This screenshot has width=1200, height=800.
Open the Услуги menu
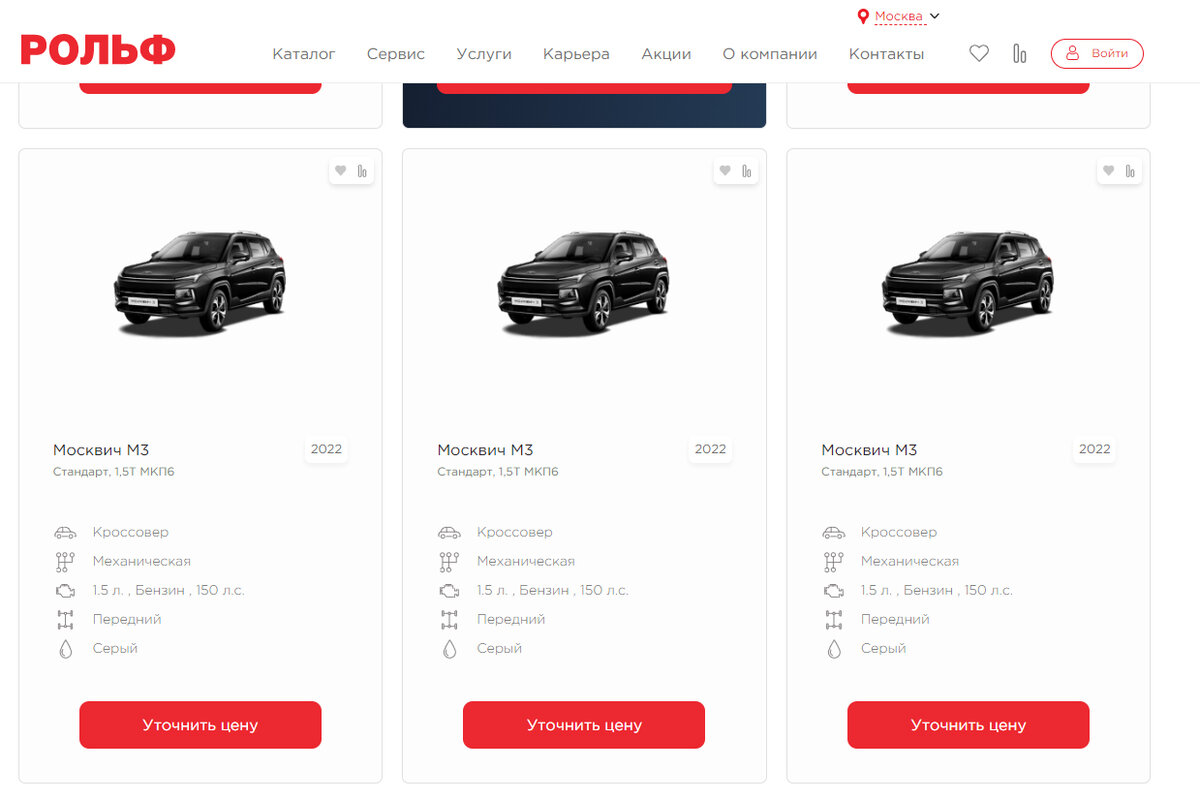(x=484, y=54)
